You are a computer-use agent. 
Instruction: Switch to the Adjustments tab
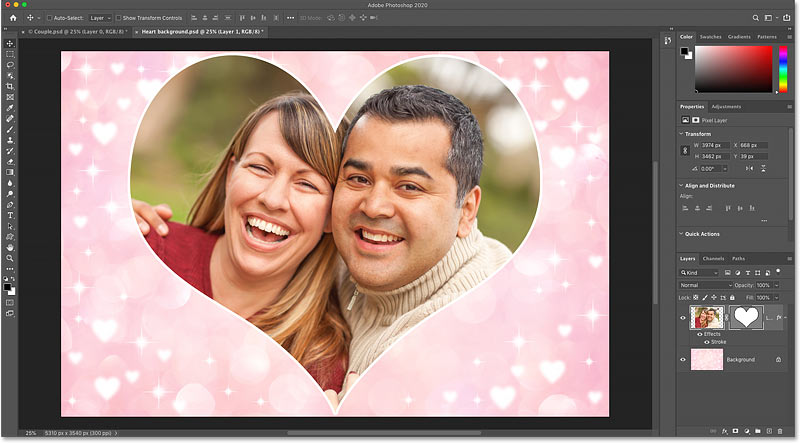pos(726,107)
